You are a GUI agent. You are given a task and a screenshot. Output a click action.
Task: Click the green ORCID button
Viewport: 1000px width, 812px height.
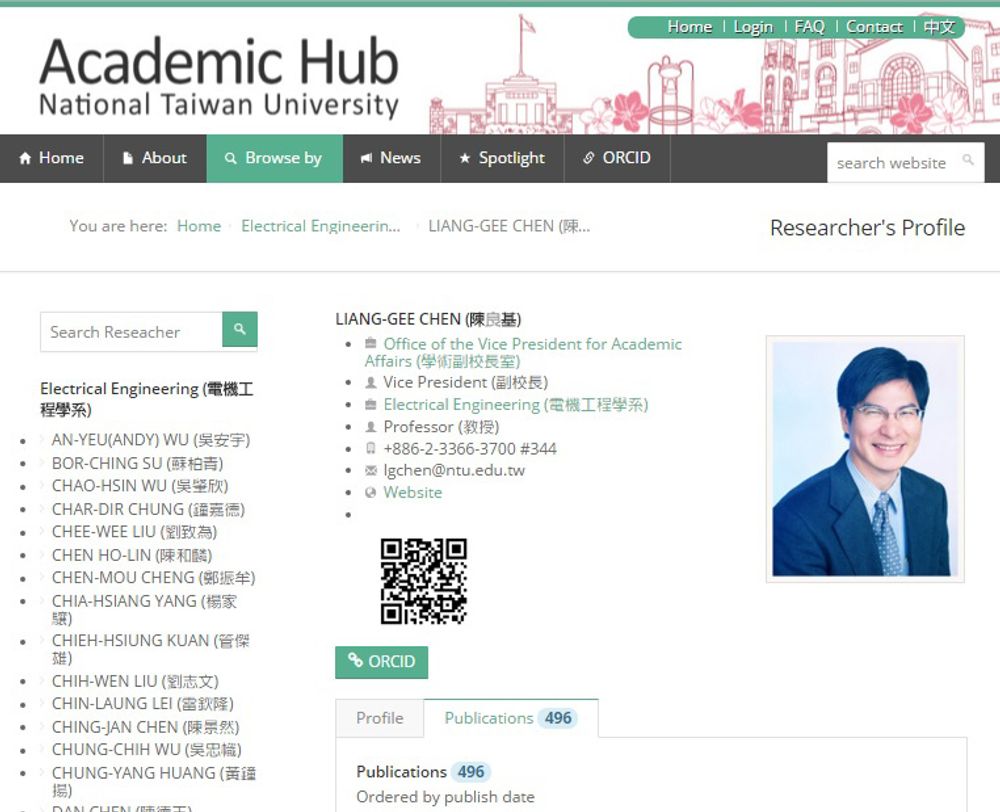coord(381,661)
